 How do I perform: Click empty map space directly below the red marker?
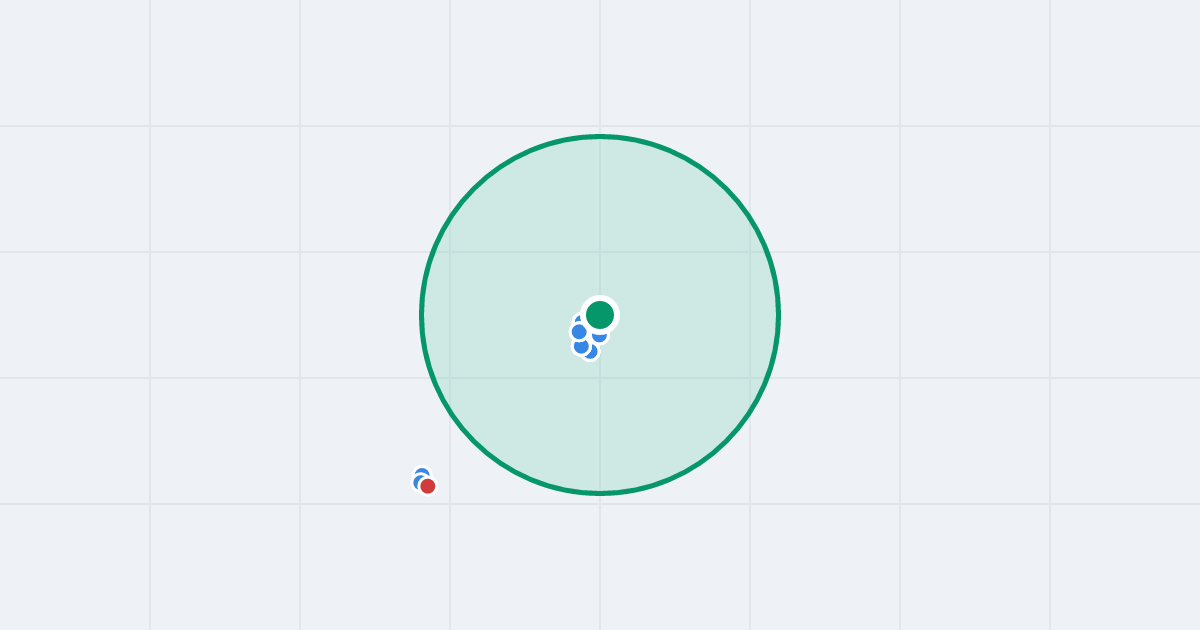pyautogui.click(x=428, y=560)
